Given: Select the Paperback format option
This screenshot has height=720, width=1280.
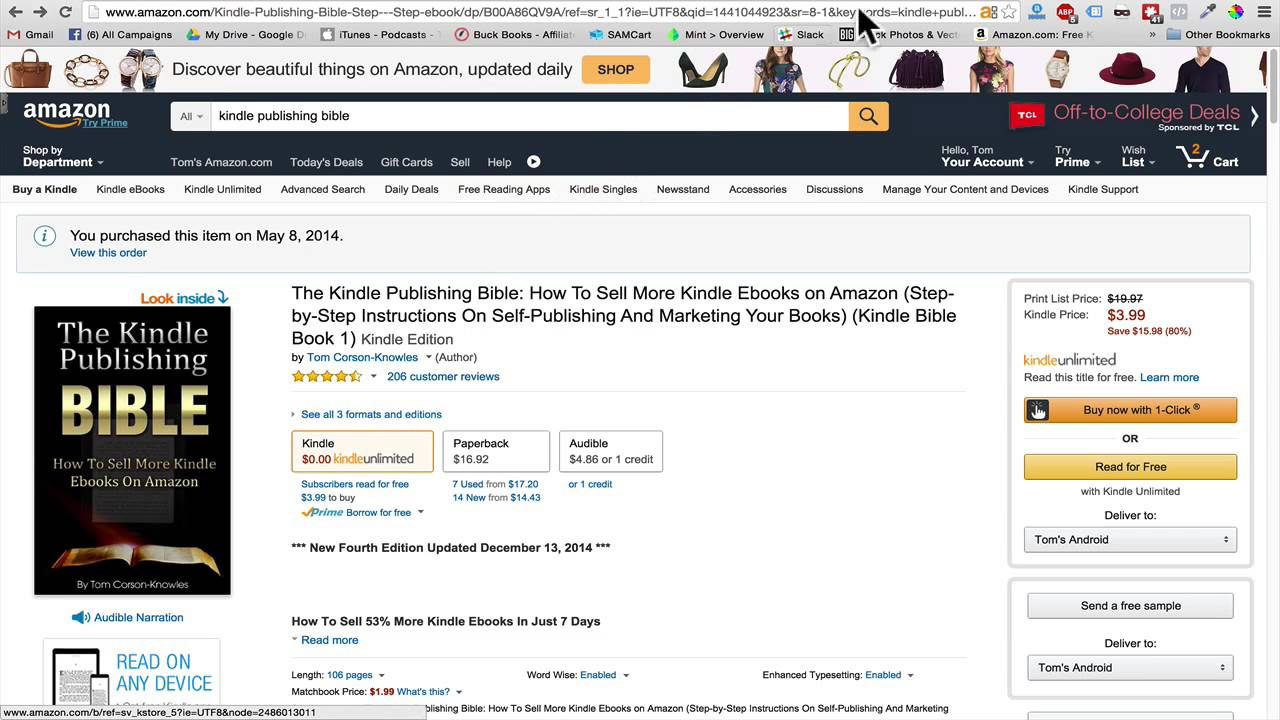Looking at the screenshot, I should click(x=496, y=451).
